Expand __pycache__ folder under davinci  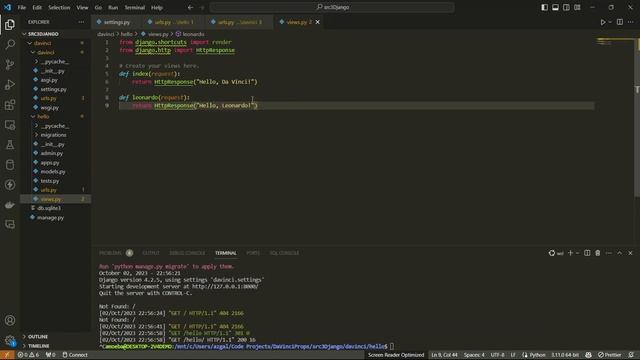[x=56, y=62]
